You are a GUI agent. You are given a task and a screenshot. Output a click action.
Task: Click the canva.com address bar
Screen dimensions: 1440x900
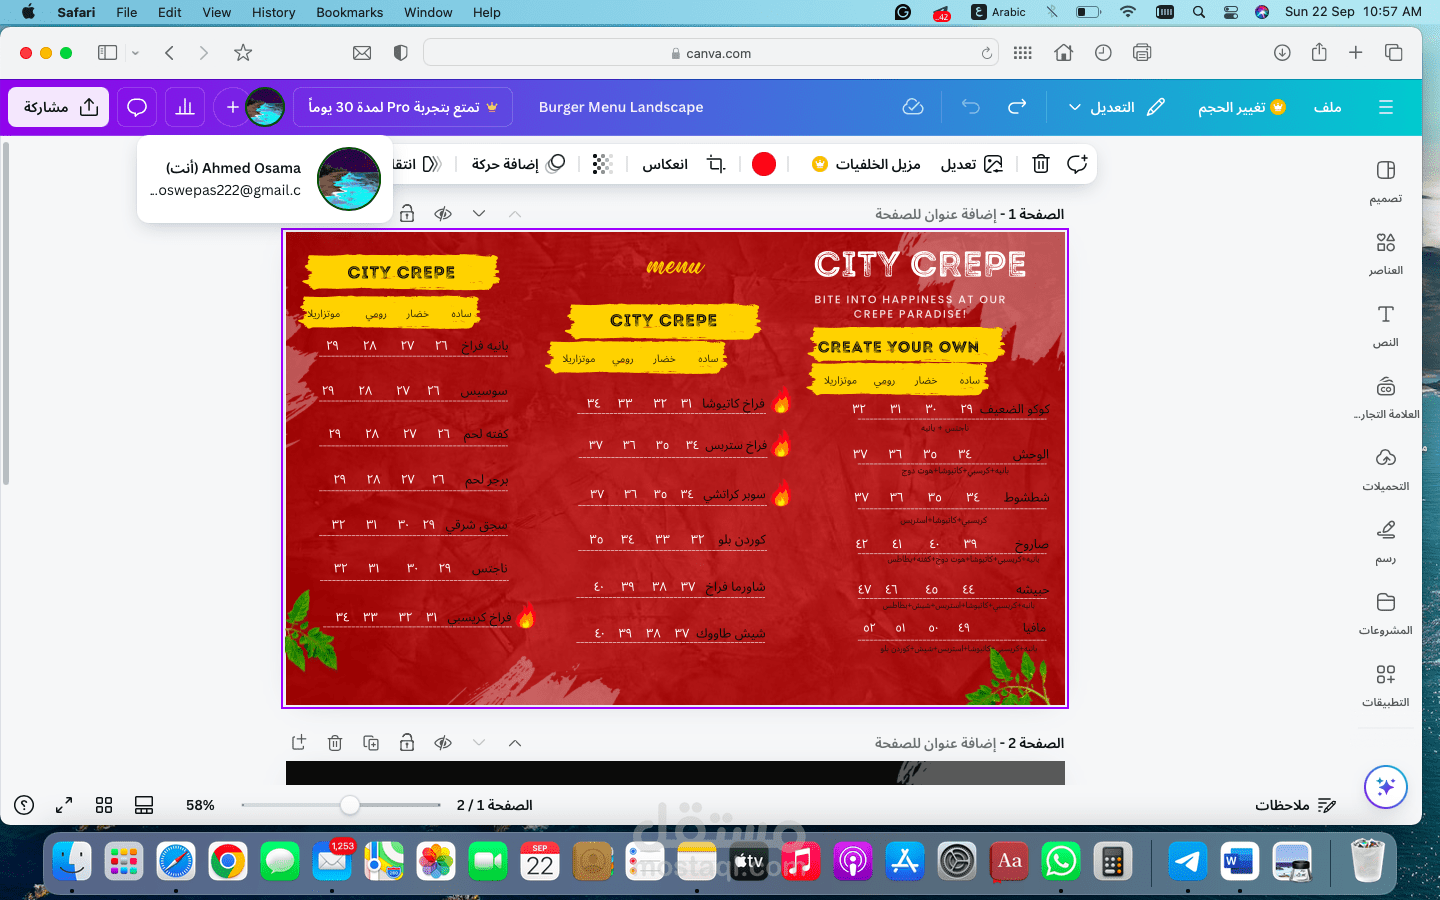[712, 53]
